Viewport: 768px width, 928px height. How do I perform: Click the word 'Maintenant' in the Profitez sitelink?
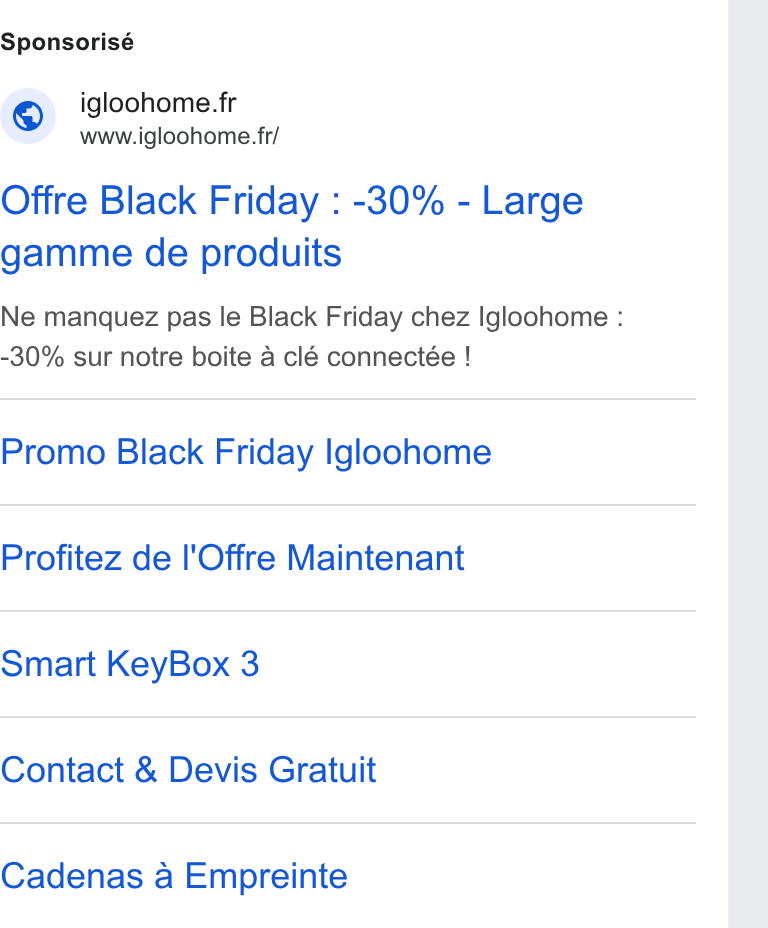(x=376, y=558)
